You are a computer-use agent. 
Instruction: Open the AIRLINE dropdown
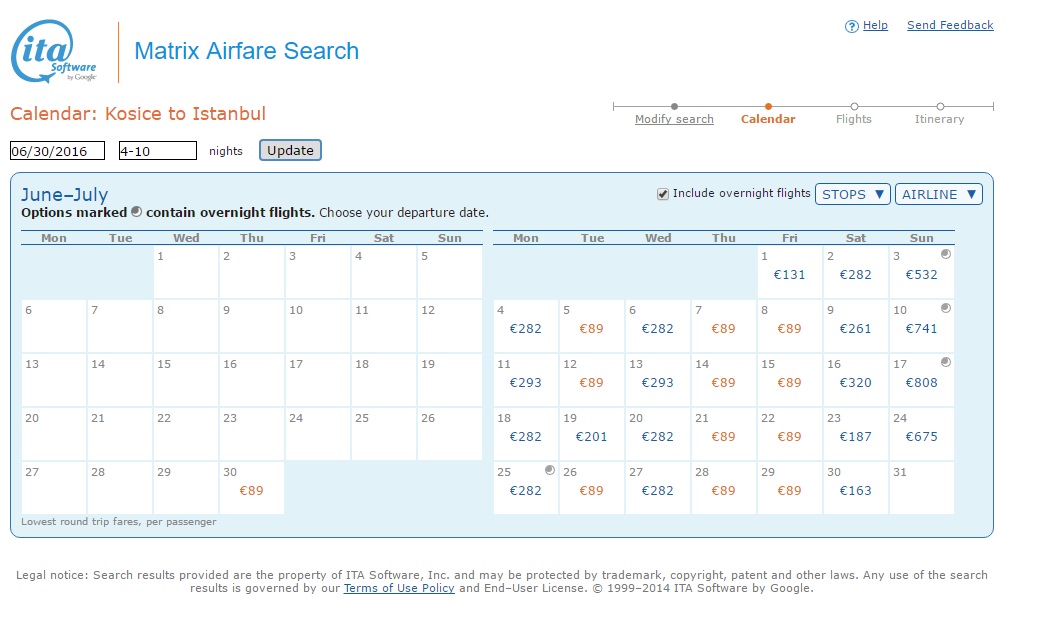click(x=939, y=194)
